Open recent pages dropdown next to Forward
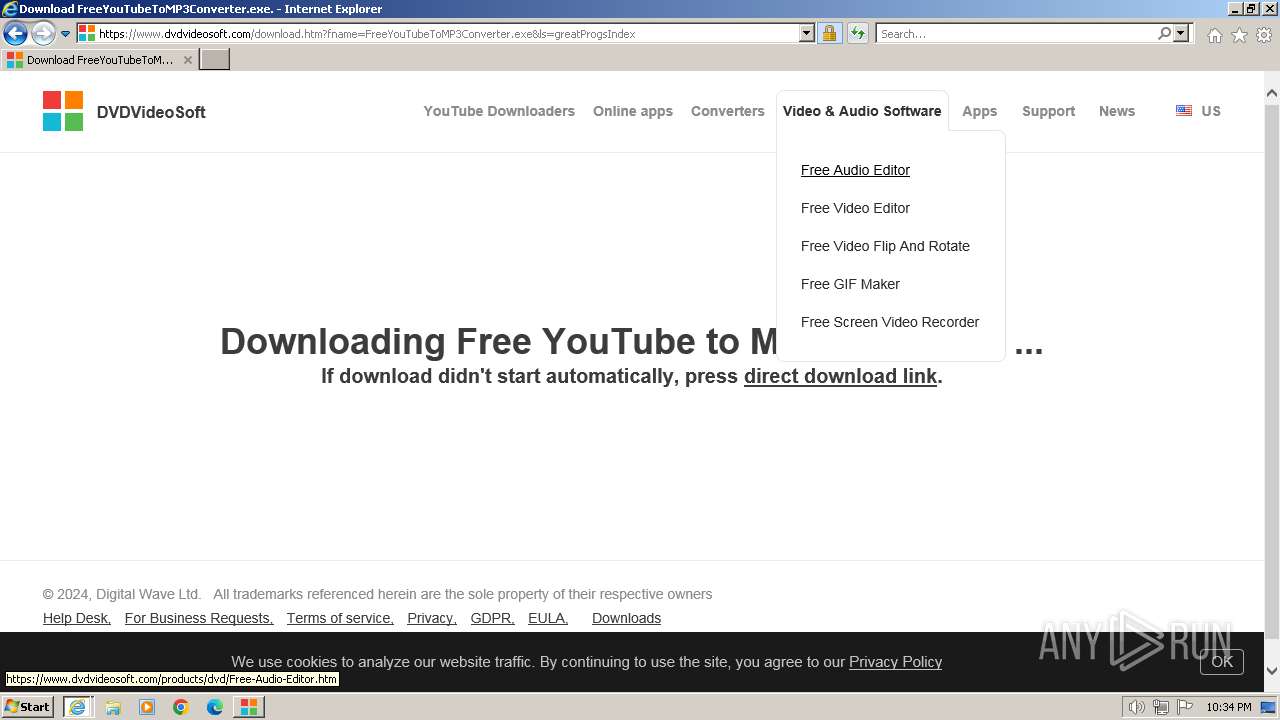Screen dimensions: 1280x720 coord(66,34)
